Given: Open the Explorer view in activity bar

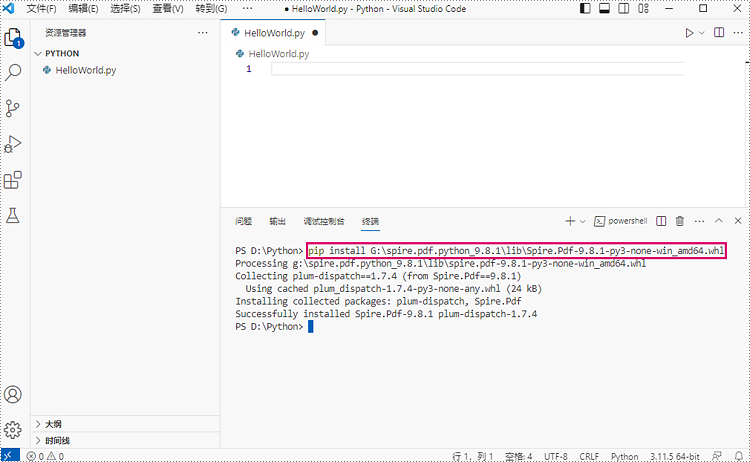Looking at the screenshot, I should [13, 37].
